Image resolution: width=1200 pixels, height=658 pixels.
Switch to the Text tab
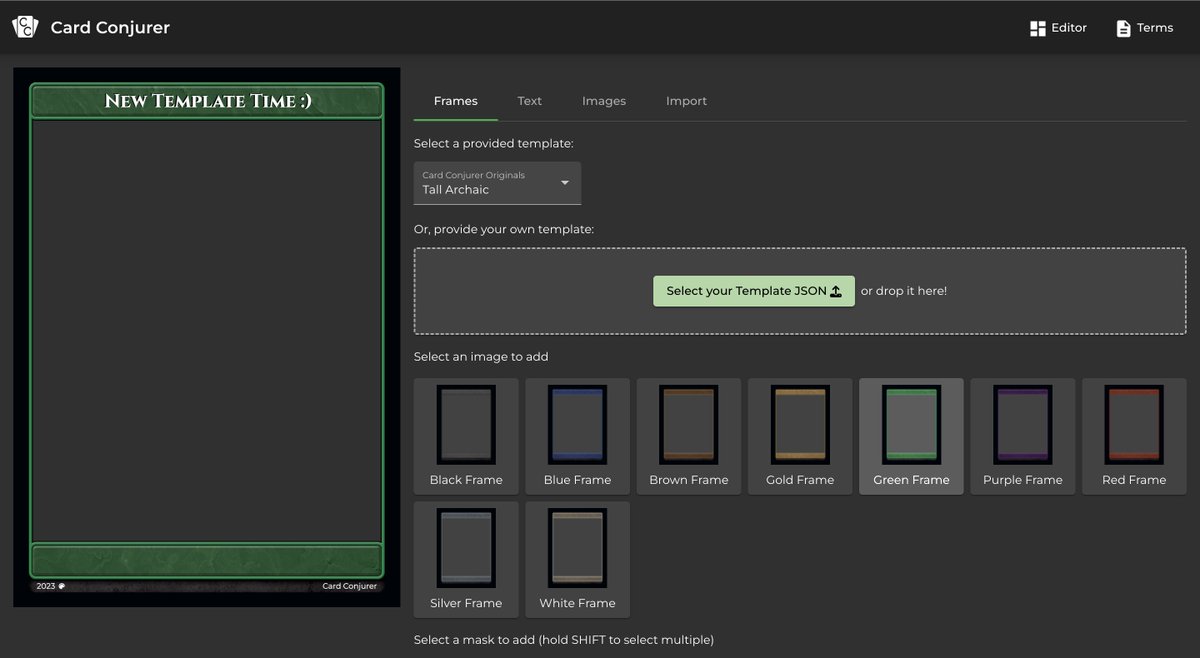(530, 101)
